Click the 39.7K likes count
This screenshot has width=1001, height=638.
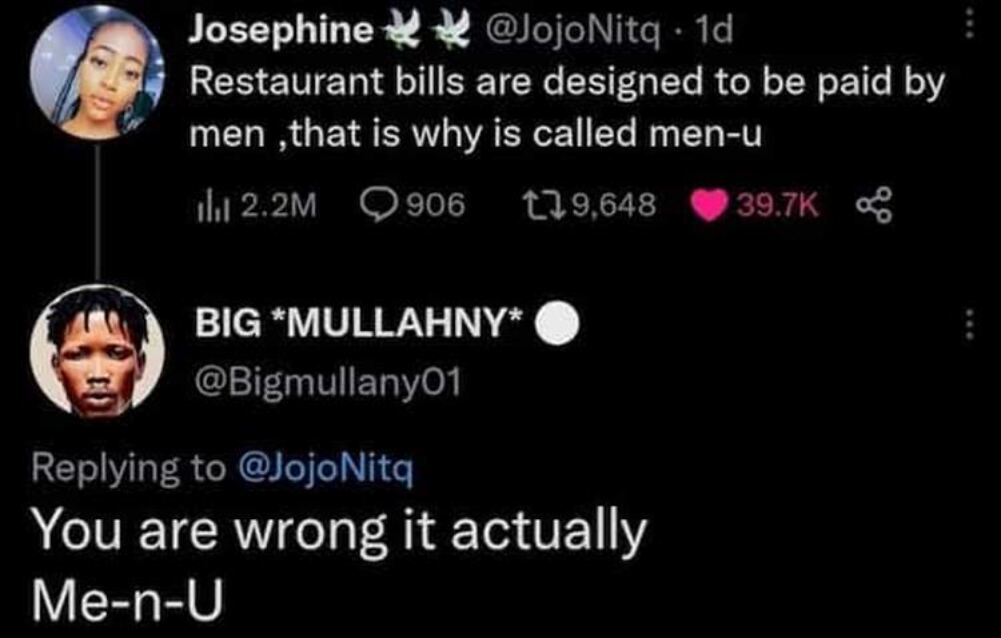pos(777,206)
